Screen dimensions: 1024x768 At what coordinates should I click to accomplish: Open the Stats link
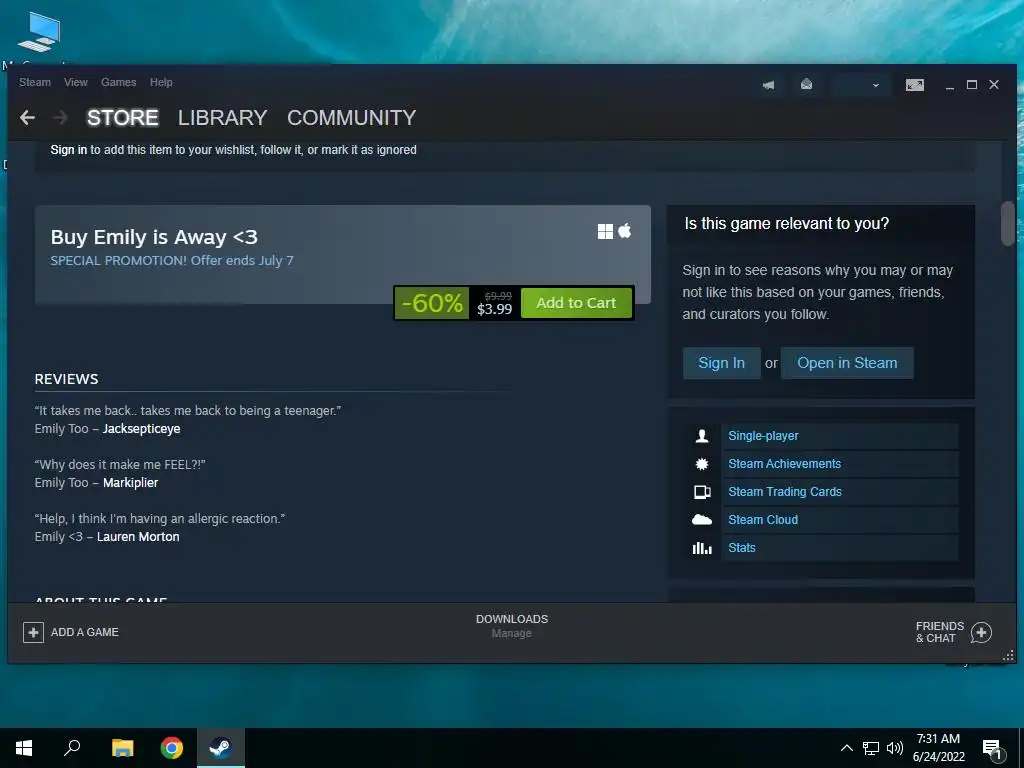click(x=742, y=548)
